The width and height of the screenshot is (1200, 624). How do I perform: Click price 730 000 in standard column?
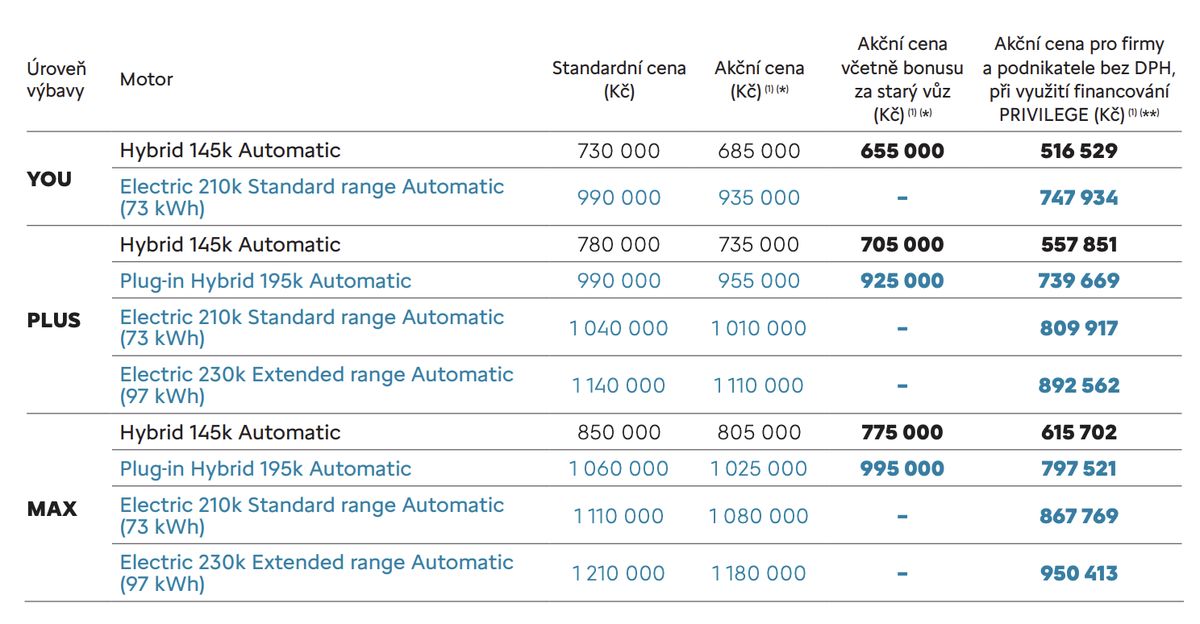point(619,151)
